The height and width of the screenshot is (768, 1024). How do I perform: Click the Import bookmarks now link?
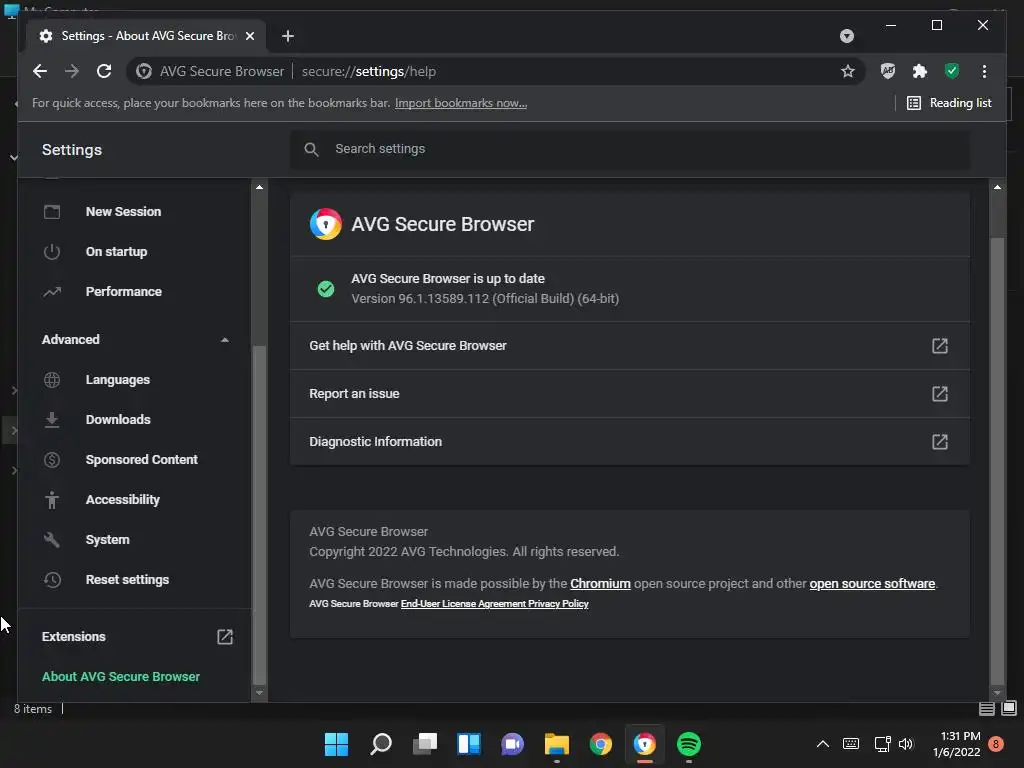click(x=461, y=103)
